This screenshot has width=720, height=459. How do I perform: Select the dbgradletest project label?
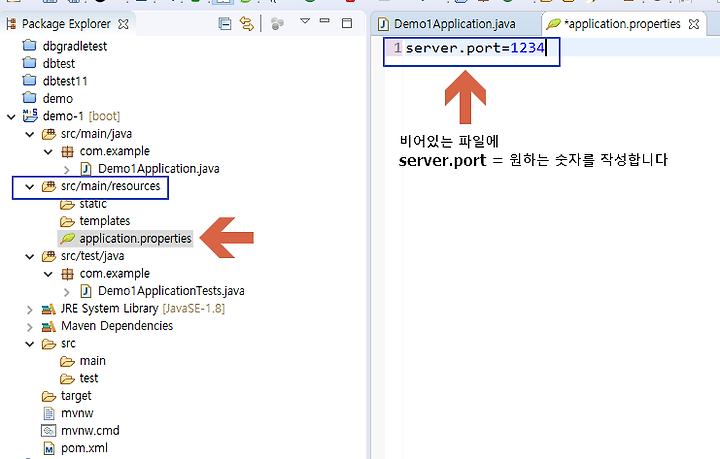pos(75,46)
